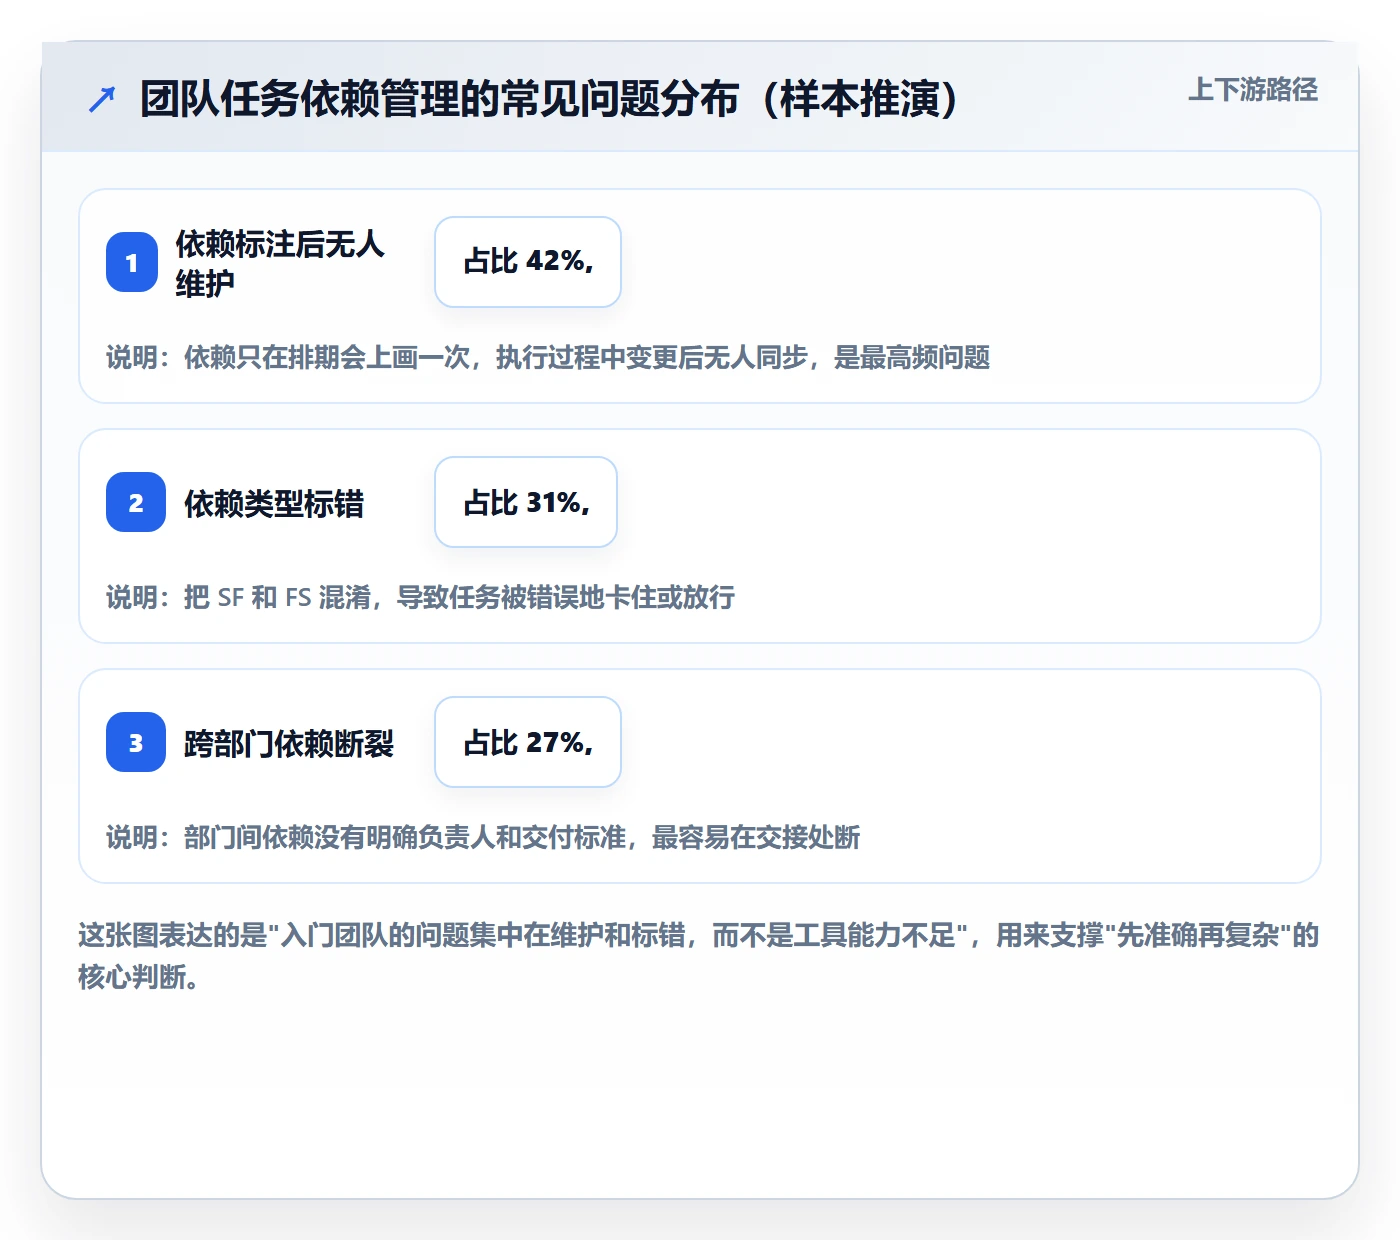1400x1240 pixels.
Task: Click the heading 依赖类型标错
Action: coord(274,503)
